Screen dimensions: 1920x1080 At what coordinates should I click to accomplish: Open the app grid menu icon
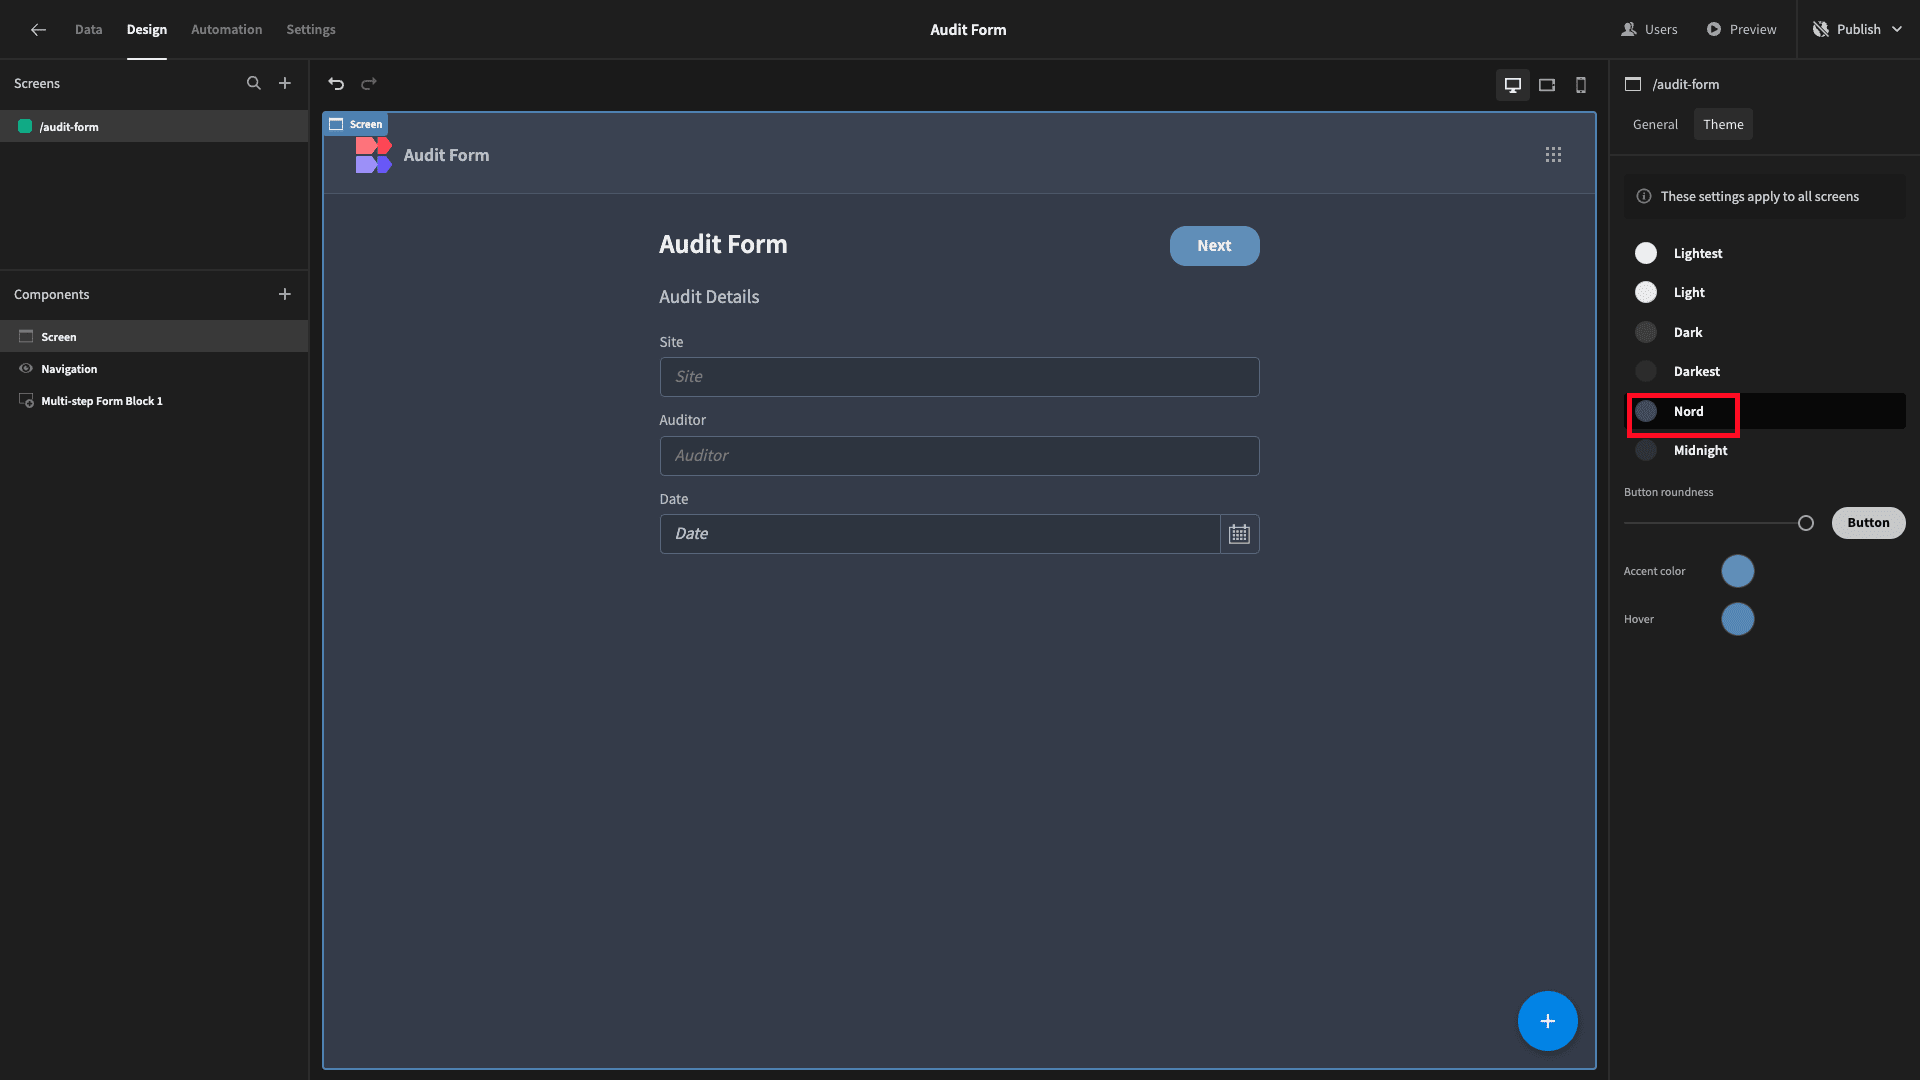click(x=1553, y=155)
